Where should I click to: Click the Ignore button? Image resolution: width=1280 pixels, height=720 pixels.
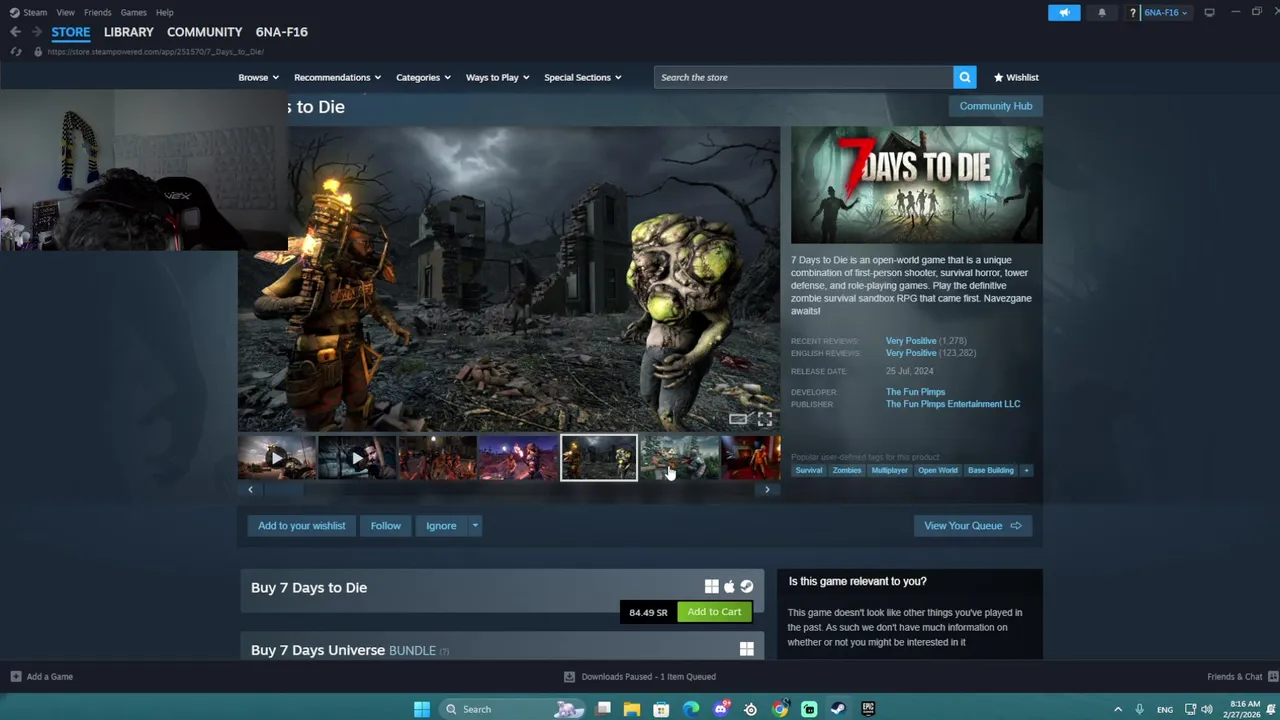(x=441, y=526)
